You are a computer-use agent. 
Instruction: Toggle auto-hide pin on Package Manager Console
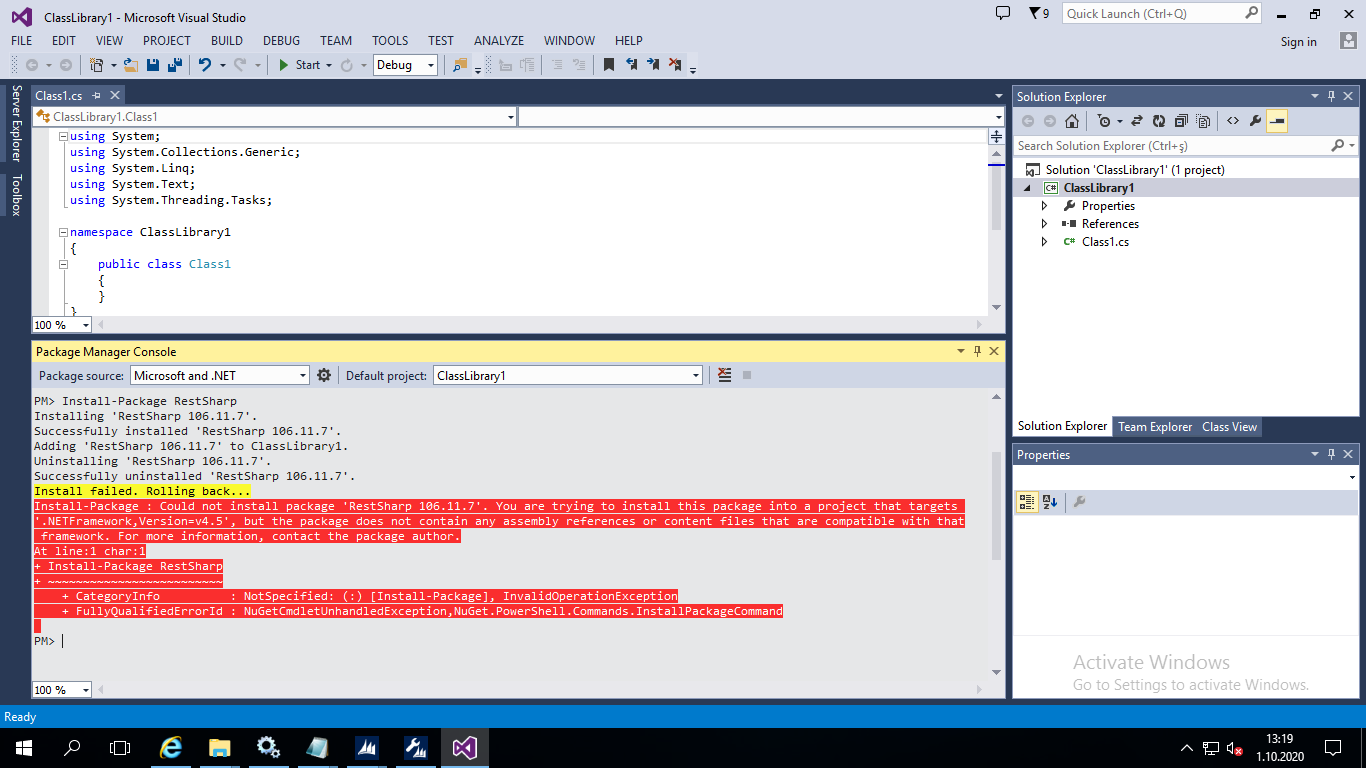point(977,351)
